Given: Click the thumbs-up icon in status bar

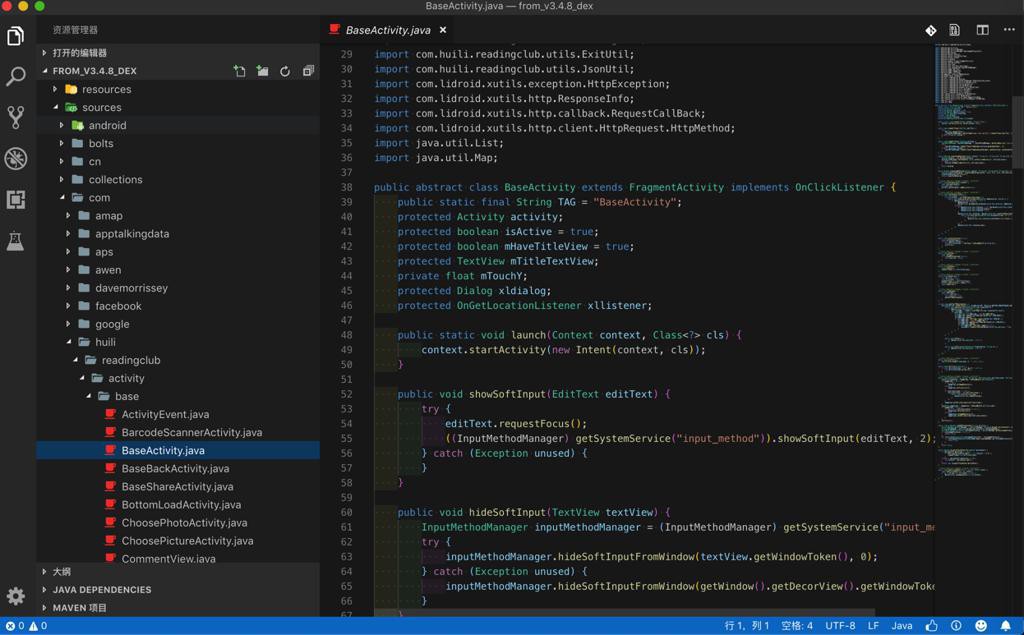Looking at the screenshot, I should coord(931,626).
